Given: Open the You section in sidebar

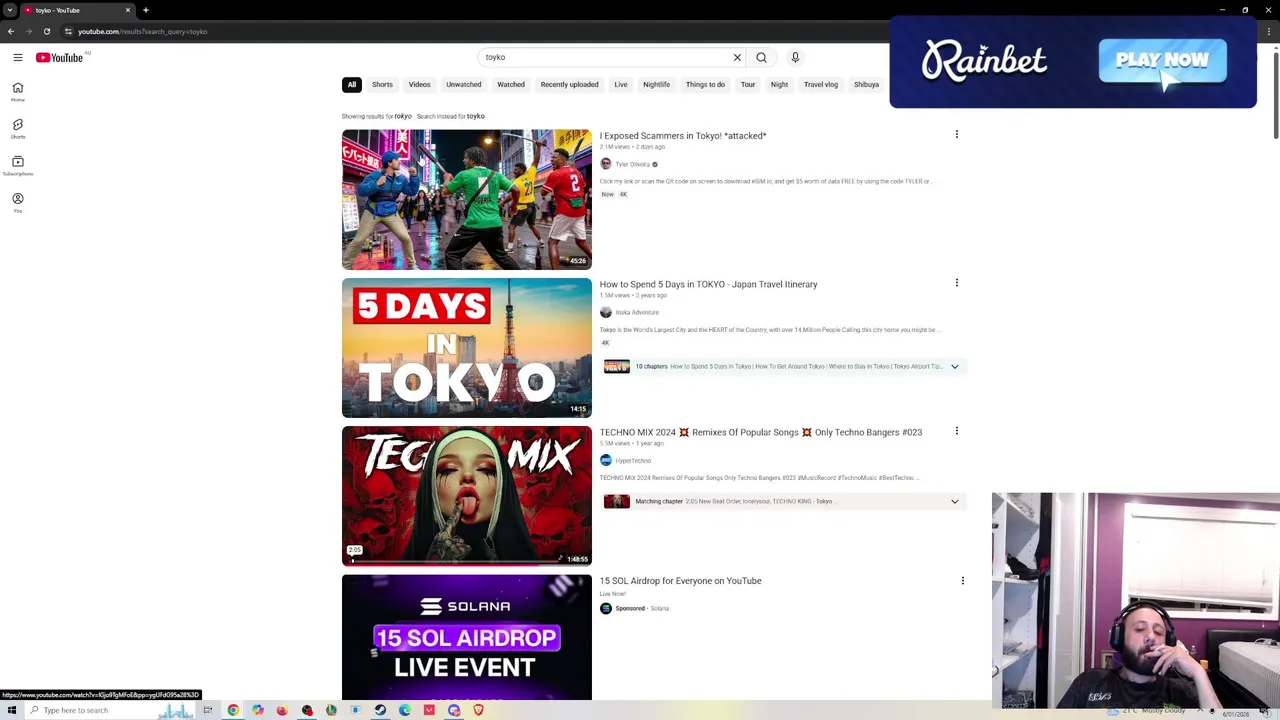Looking at the screenshot, I should point(17,203).
